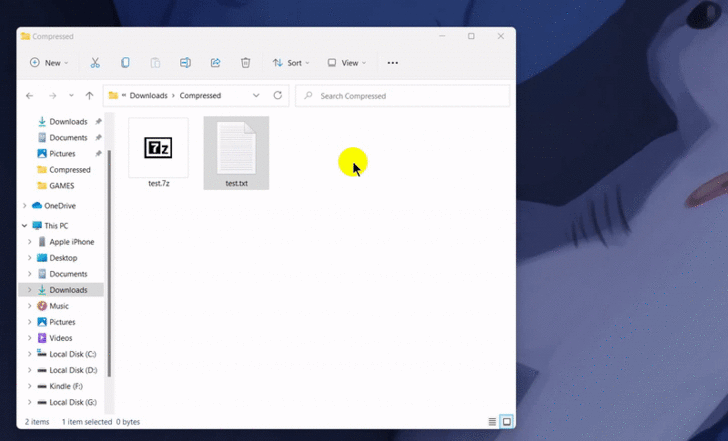
Task: Click the Share icon in toolbar
Action: [215, 63]
